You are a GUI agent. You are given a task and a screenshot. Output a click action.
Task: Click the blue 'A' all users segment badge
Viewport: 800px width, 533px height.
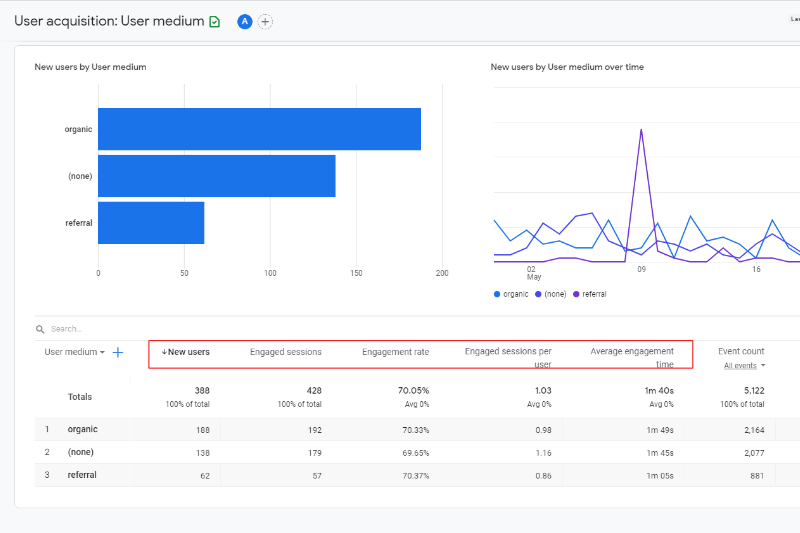click(244, 21)
